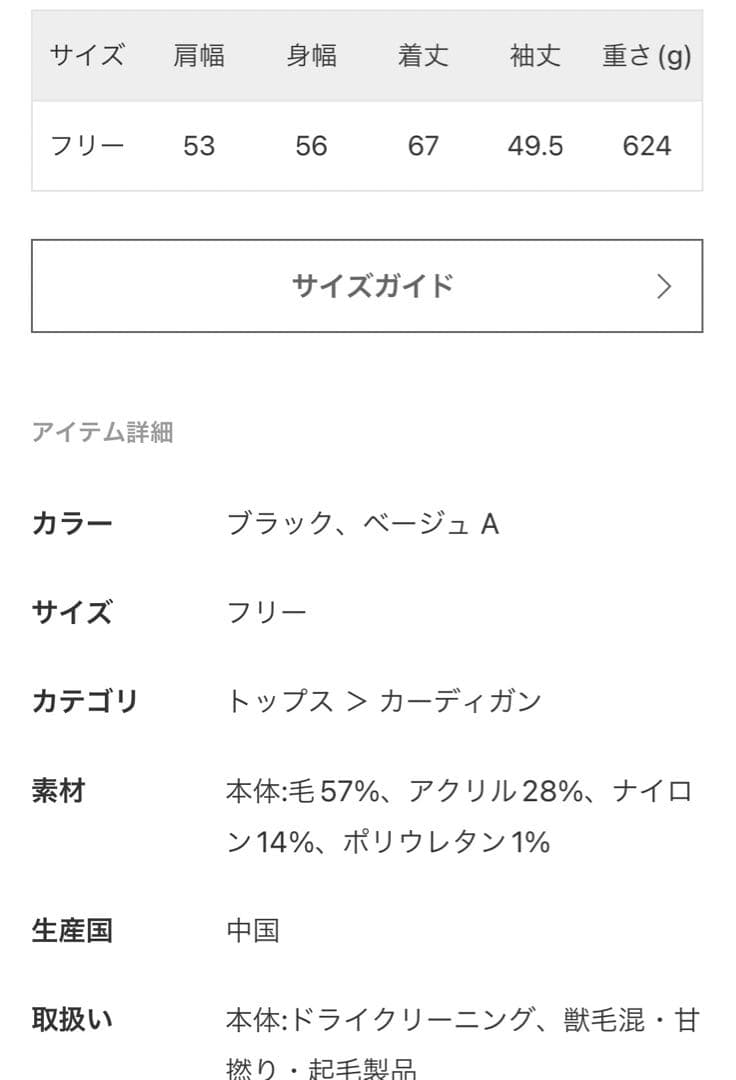Tap the フリー size row in table
This screenshot has width=736, height=1080.
[x=87, y=146]
